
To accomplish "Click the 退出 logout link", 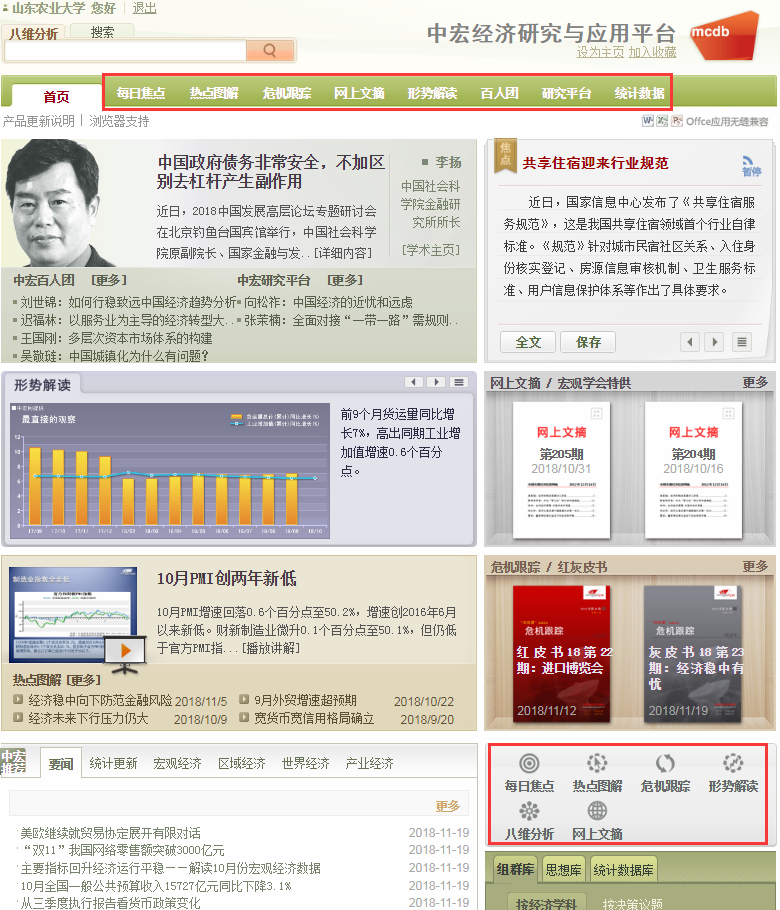I will (144, 8).
